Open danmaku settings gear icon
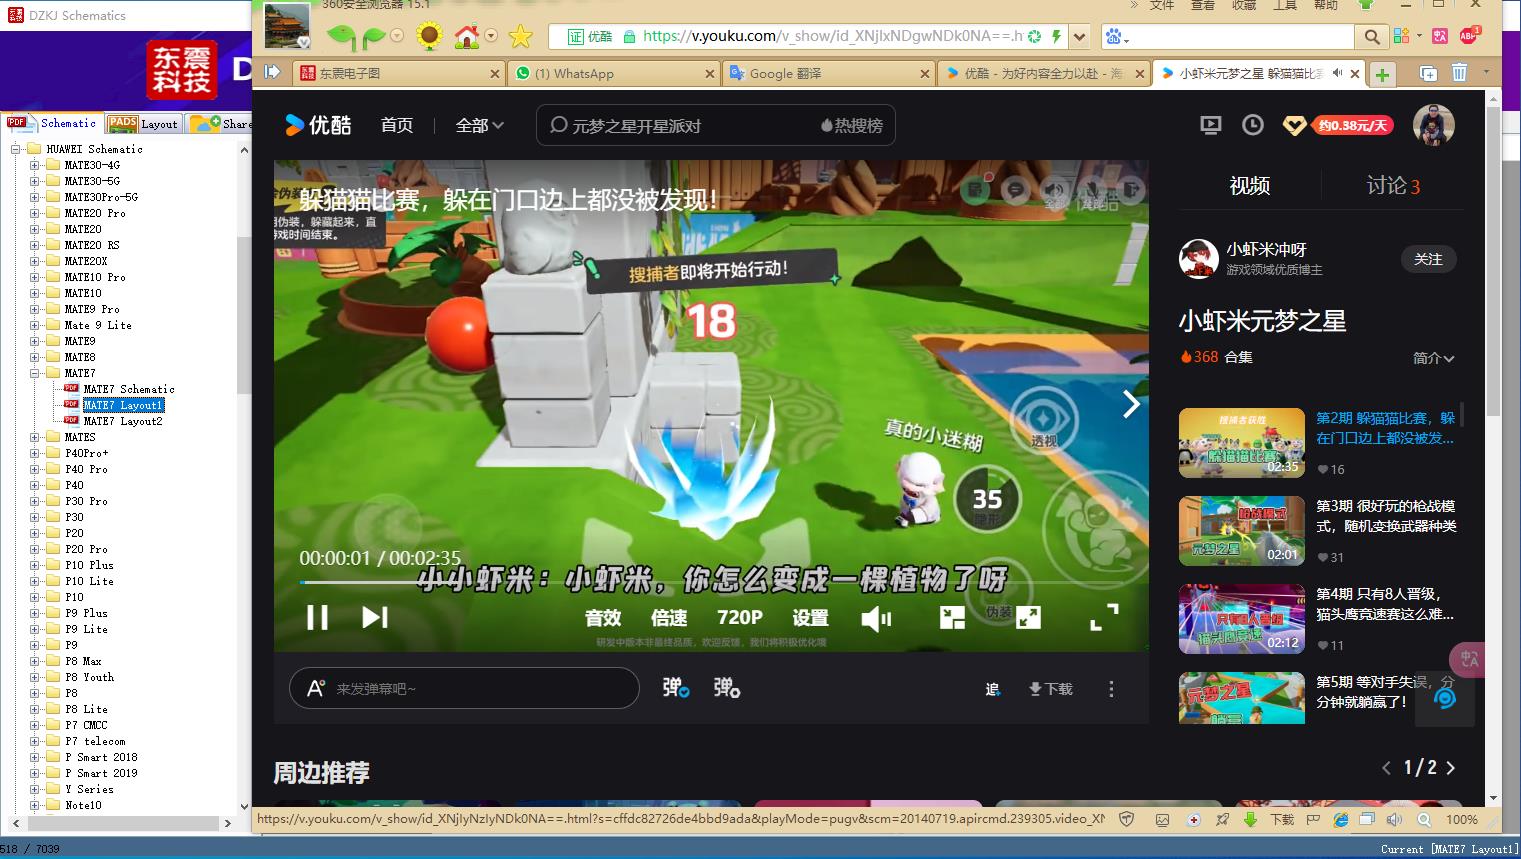This screenshot has width=1521, height=859. tap(727, 688)
